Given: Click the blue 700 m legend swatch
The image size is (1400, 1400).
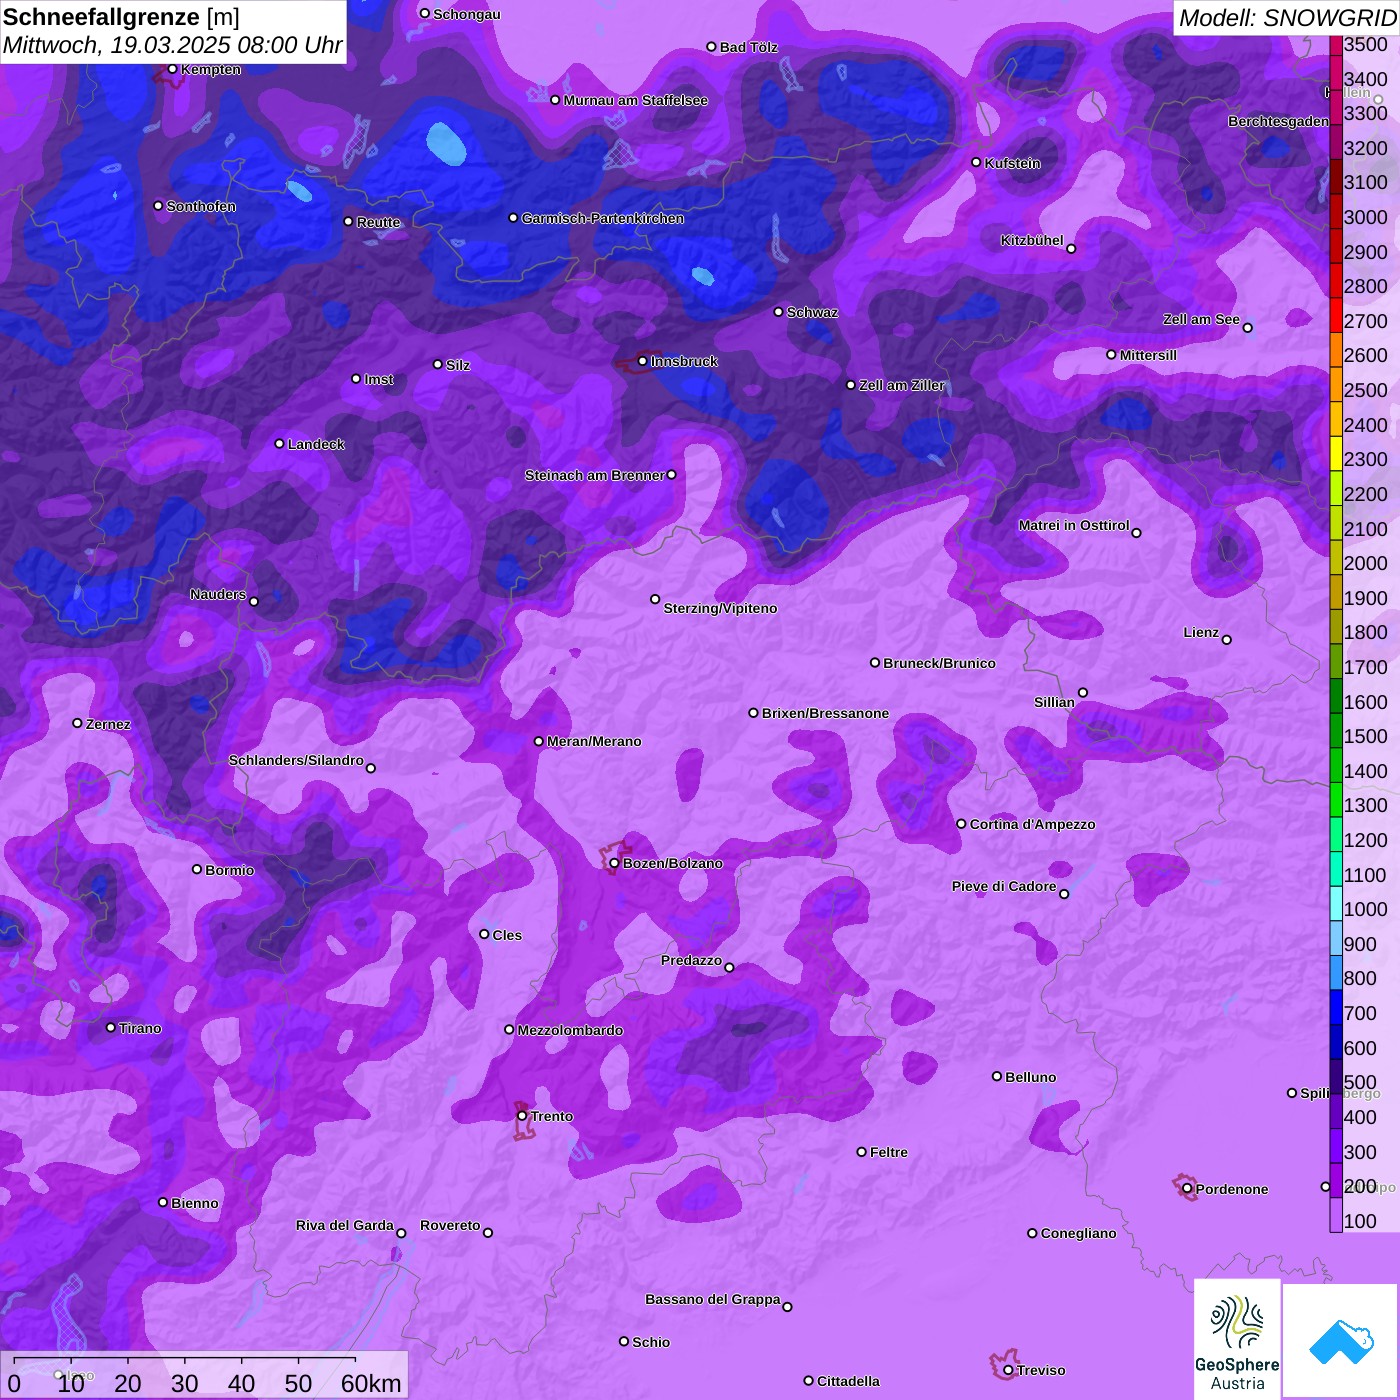Looking at the screenshot, I should [1336, 1007].
